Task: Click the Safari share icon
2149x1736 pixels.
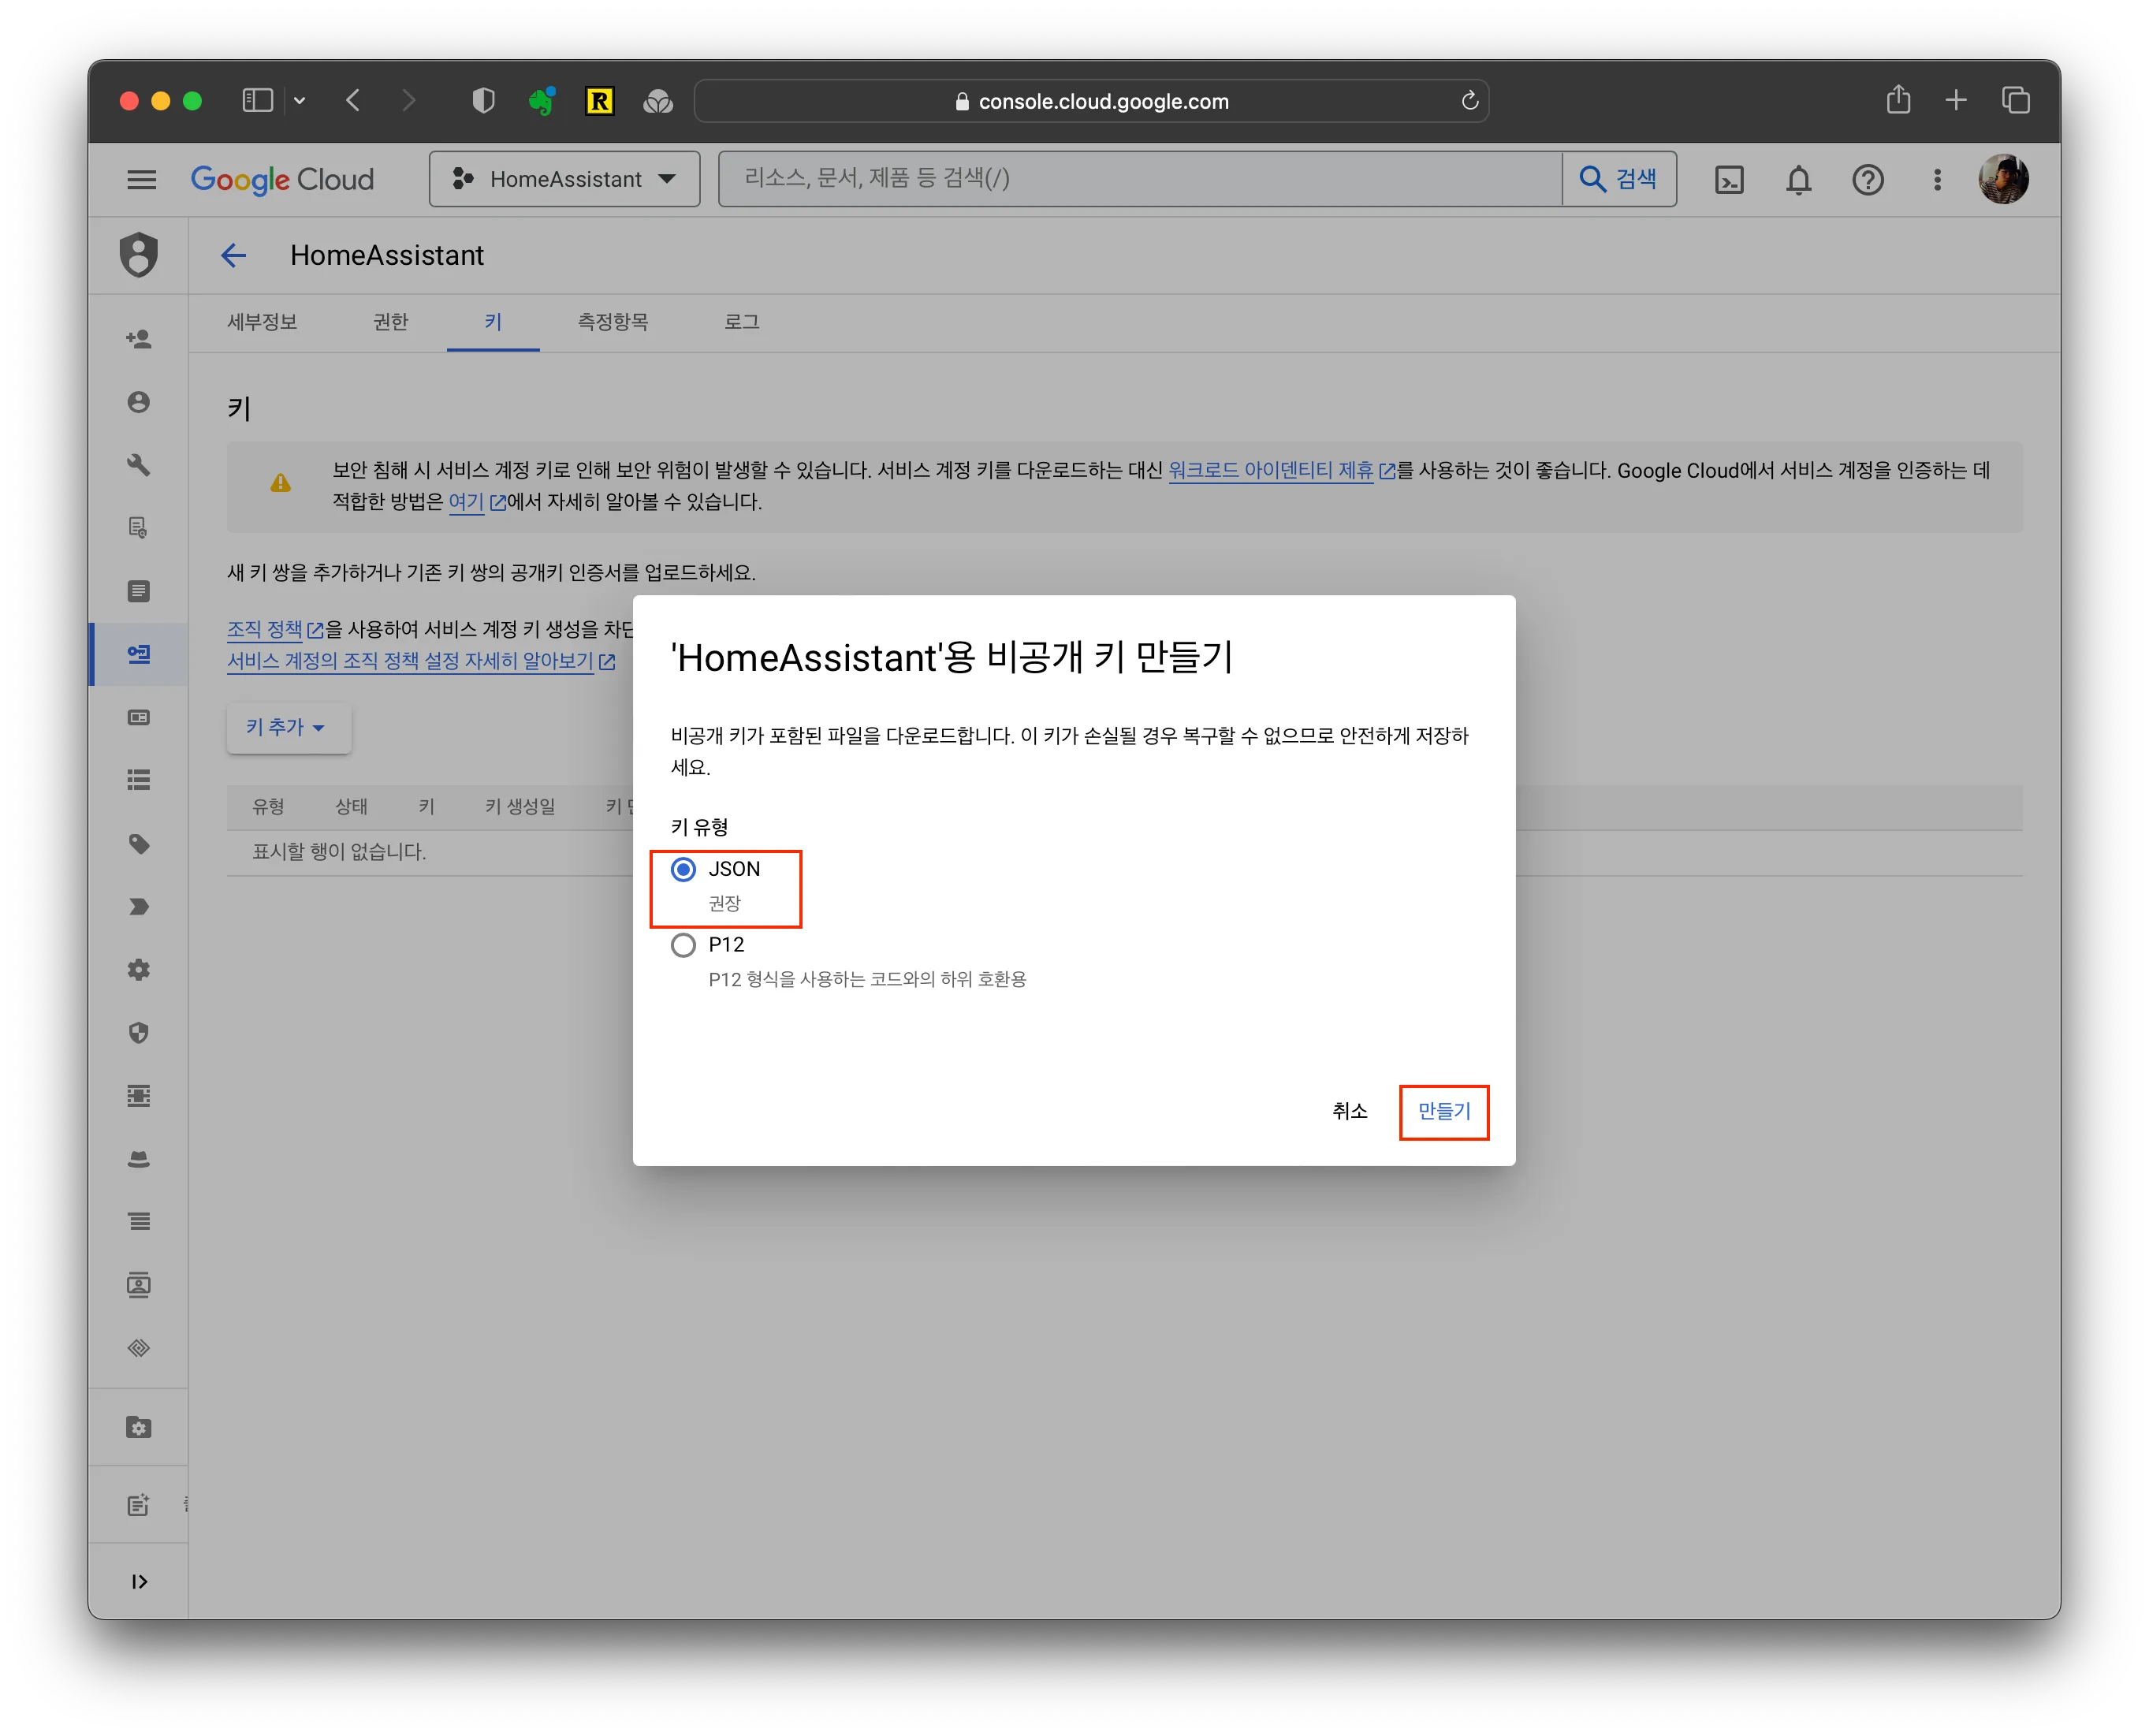Action: [1898, 100]
